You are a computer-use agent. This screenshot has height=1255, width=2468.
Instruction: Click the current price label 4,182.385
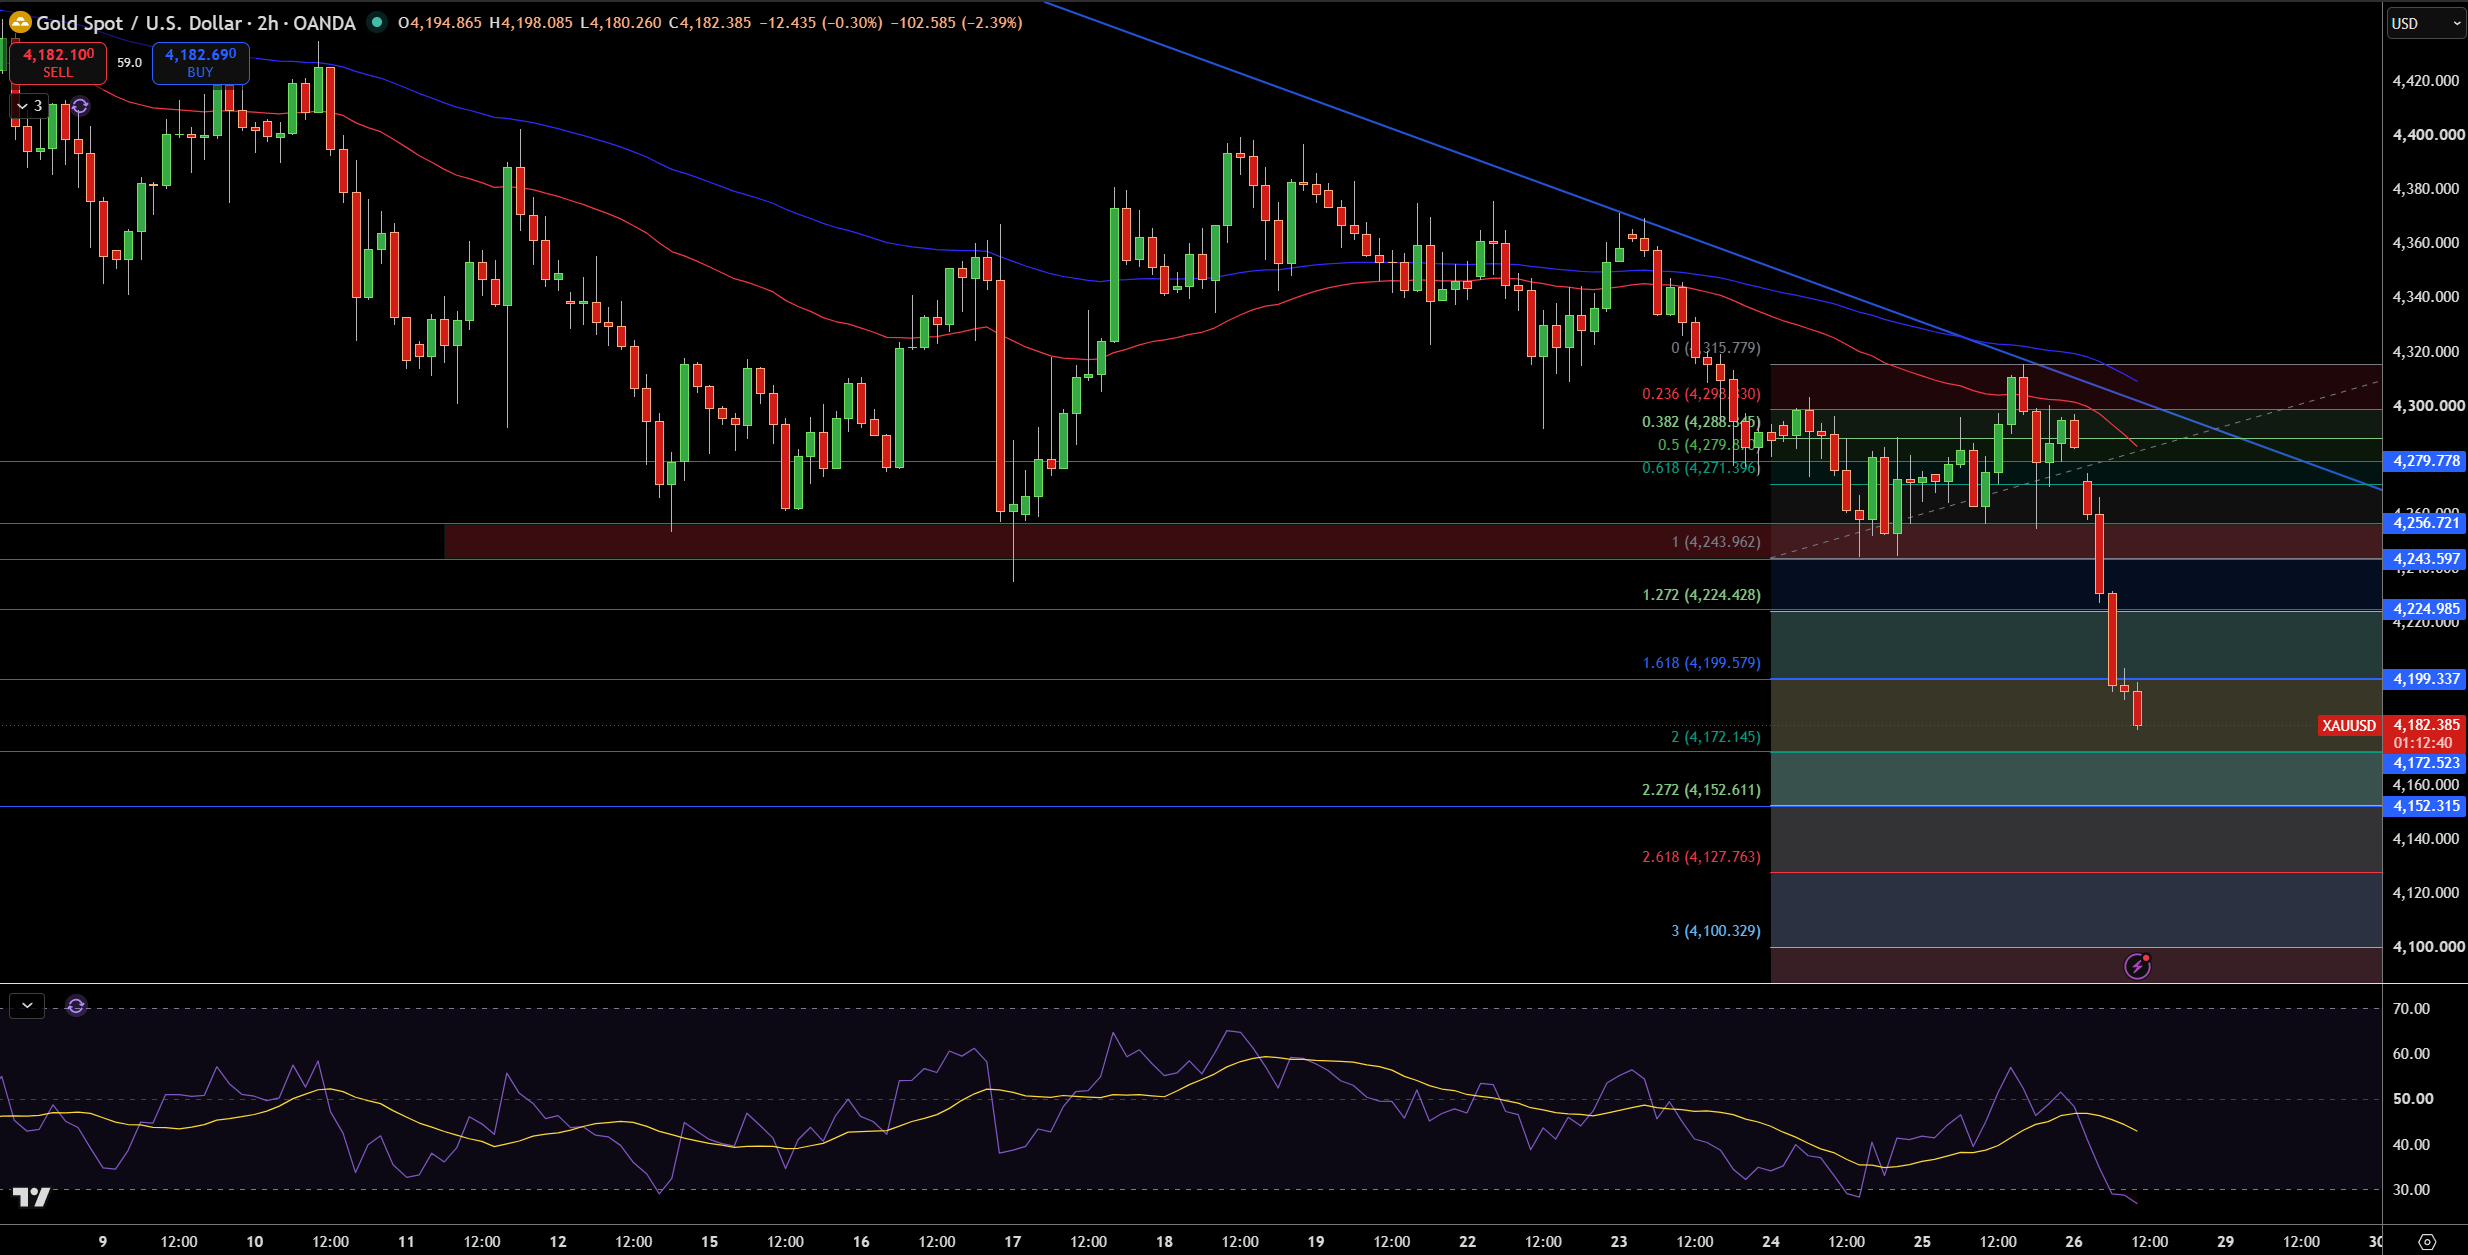[x=2426, y=725]
